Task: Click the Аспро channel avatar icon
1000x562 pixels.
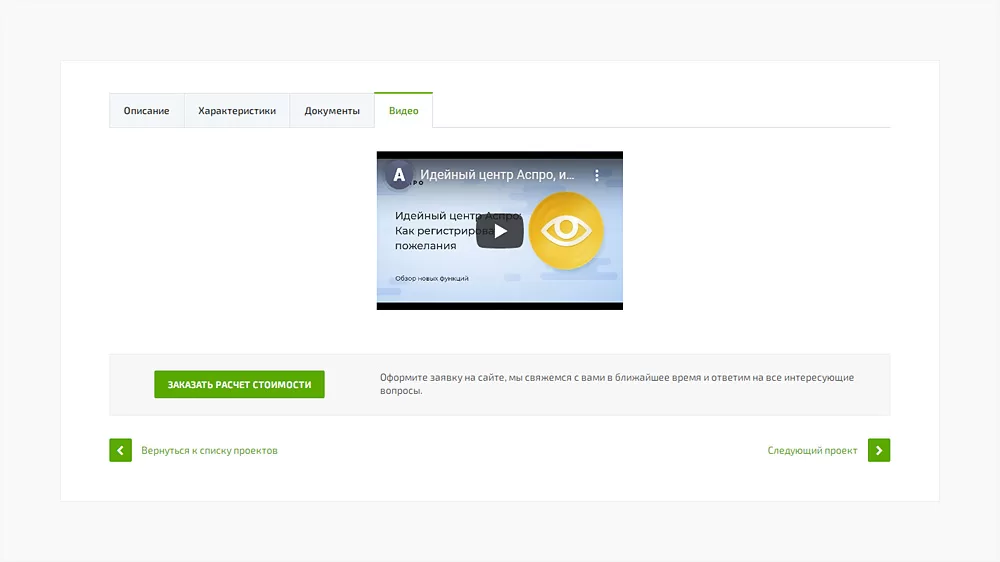Action: (x=399, y=175)
